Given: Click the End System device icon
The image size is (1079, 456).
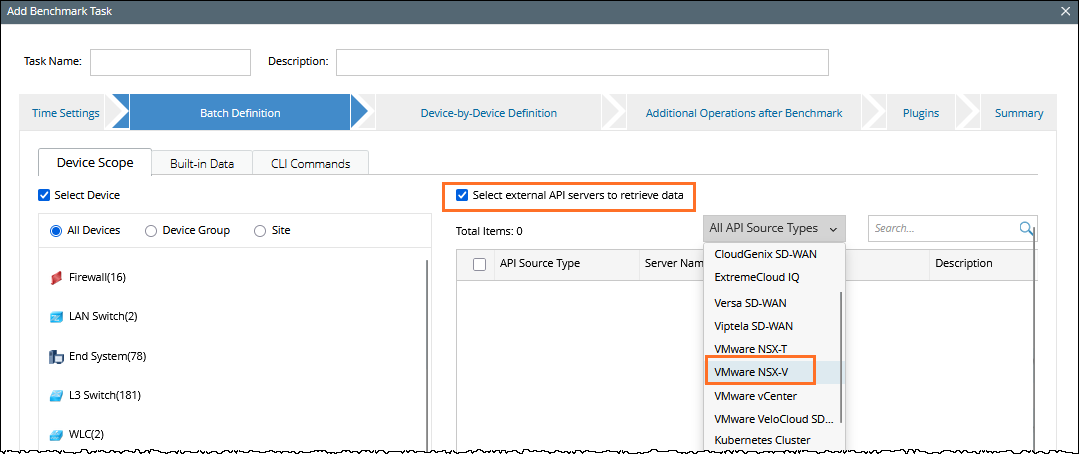Looking at the screenshot, I should click(x=56, y=356).
